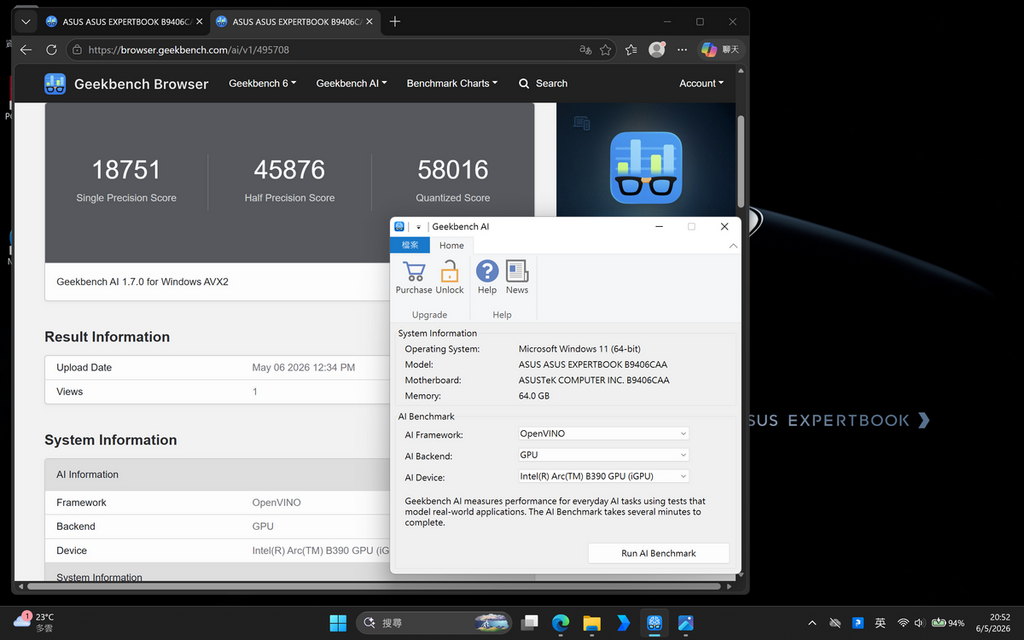This screenshot has height=640, width=1024.
Task: Open browser settings and more menu
Action: [682, 50]
